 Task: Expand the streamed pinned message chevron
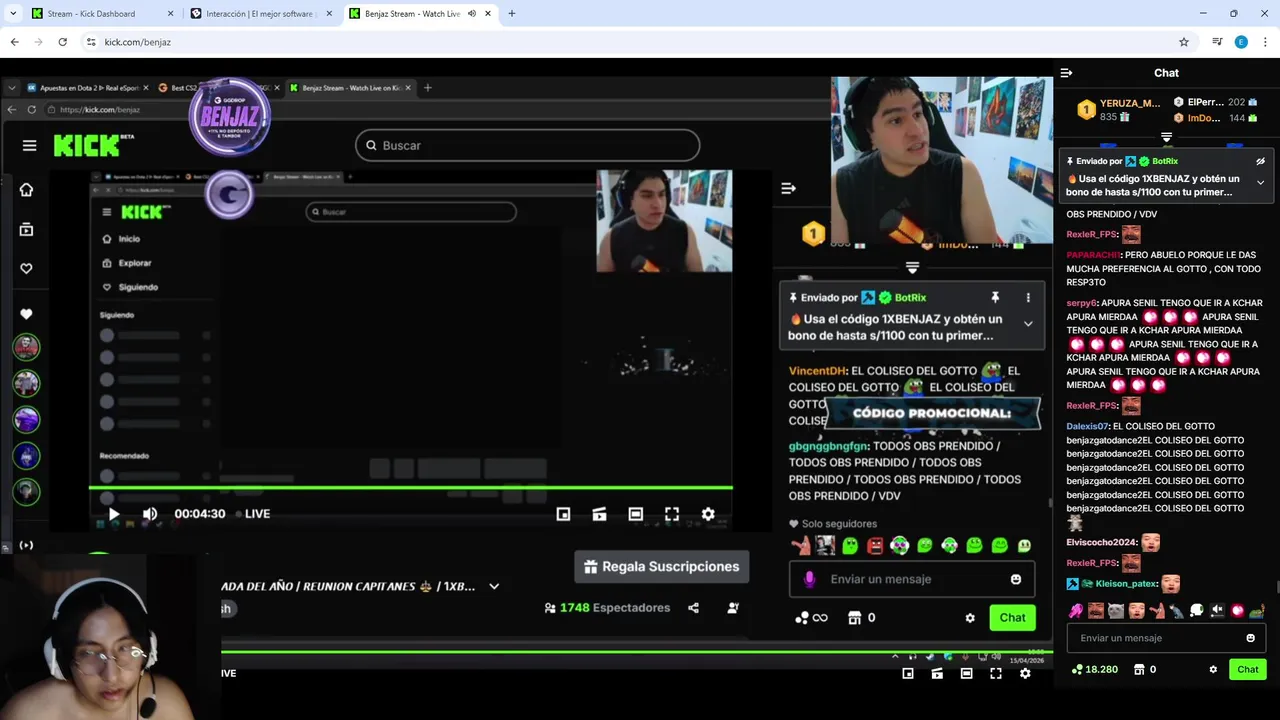[1028, 323]
